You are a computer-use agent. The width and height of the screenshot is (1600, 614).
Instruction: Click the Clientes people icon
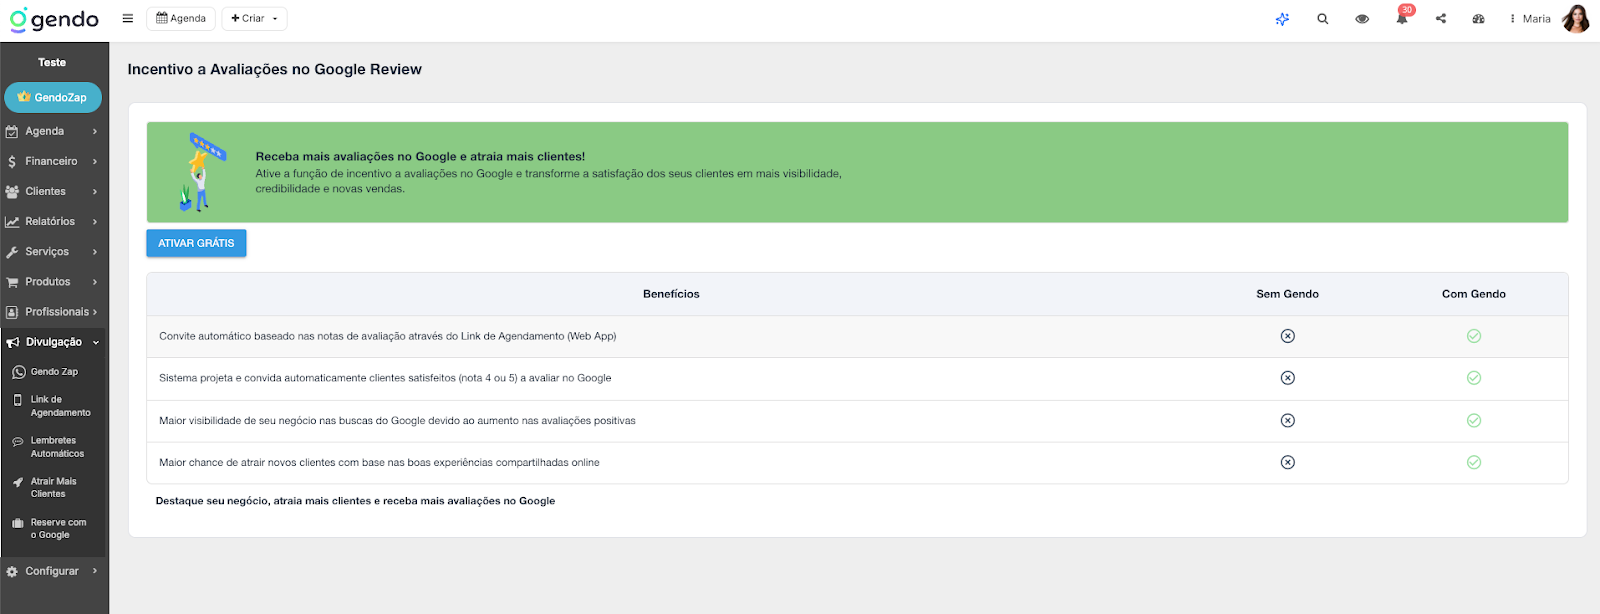click(12, 192)
